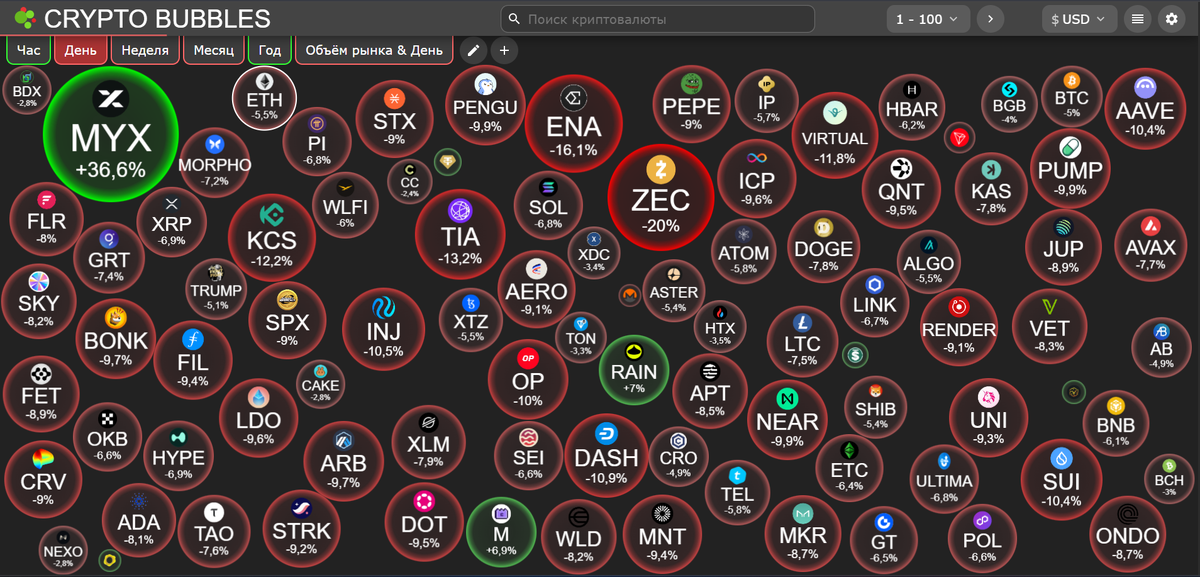Open the BNB bubble
This screenshot has height=577, width=1200.
click(1115, 423)
